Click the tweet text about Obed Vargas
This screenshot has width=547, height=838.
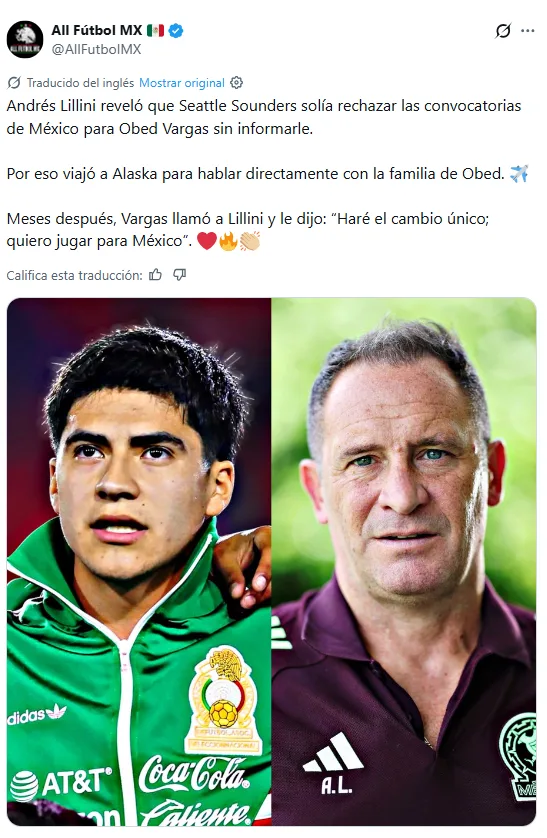pos(264,173)
